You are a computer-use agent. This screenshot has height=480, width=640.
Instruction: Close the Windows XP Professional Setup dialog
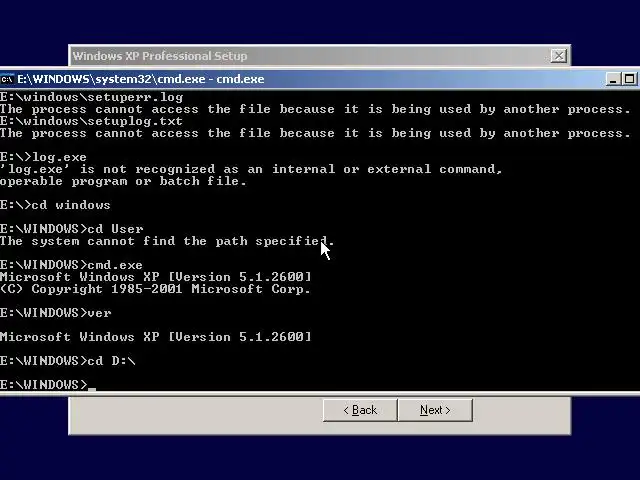[x=558, y=56]
